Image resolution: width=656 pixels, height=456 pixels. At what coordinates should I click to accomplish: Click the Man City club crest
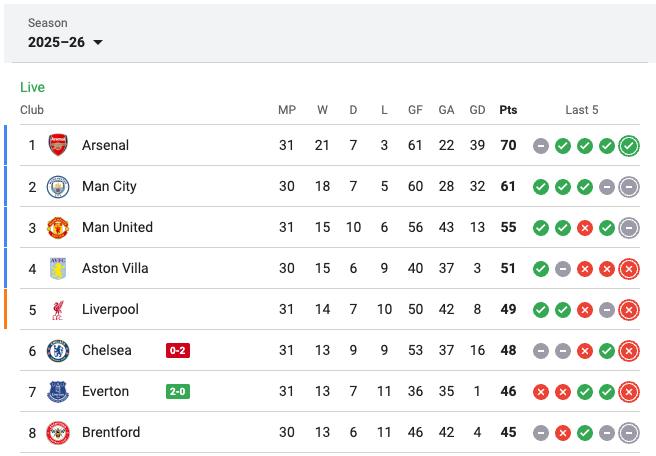tap(58, 186)
